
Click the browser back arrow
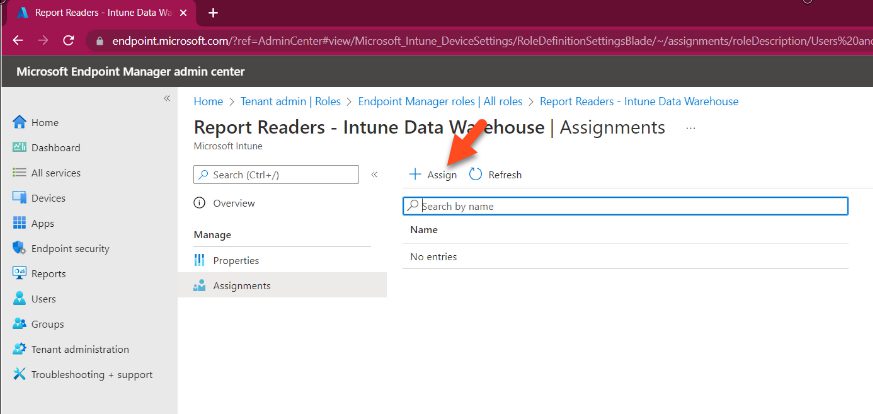[x=18, y=41]
